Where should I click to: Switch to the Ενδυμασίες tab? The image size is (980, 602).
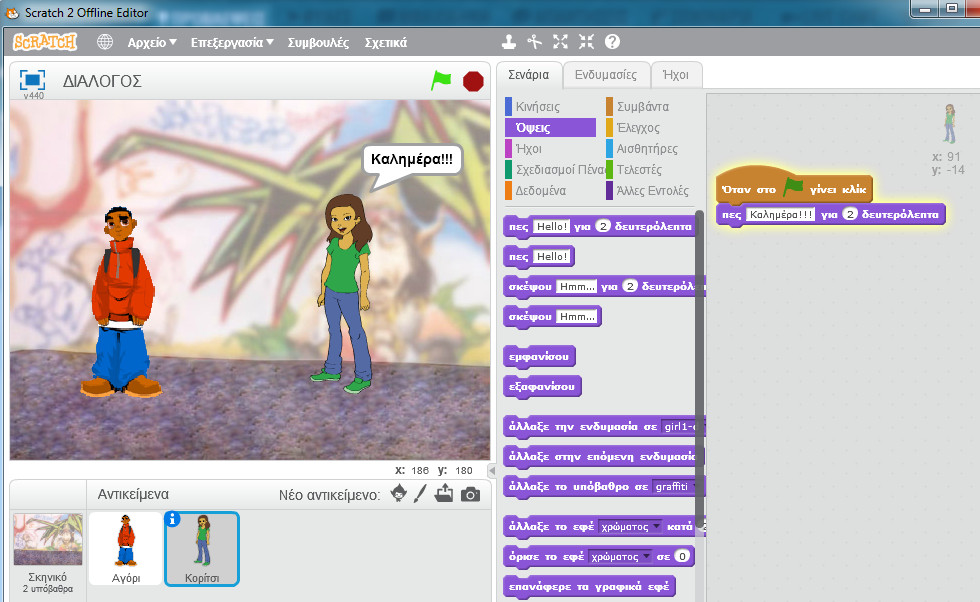(604, 74)
